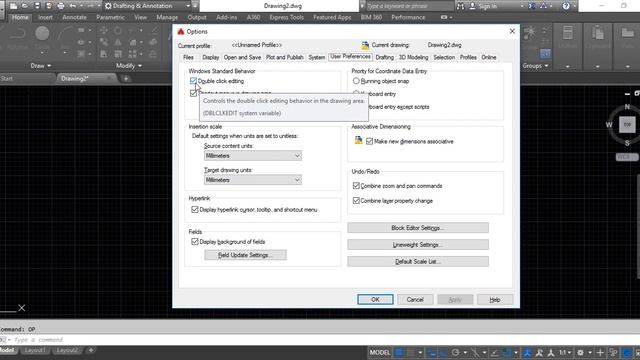Toggle Combine layer property change checkbox
This screenshot has width=640, height=360.
356,200
